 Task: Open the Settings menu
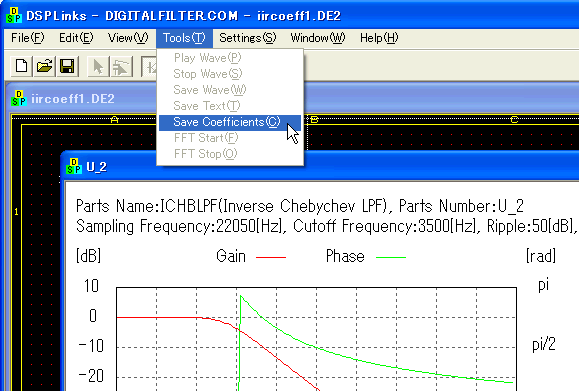click(247, 38)
